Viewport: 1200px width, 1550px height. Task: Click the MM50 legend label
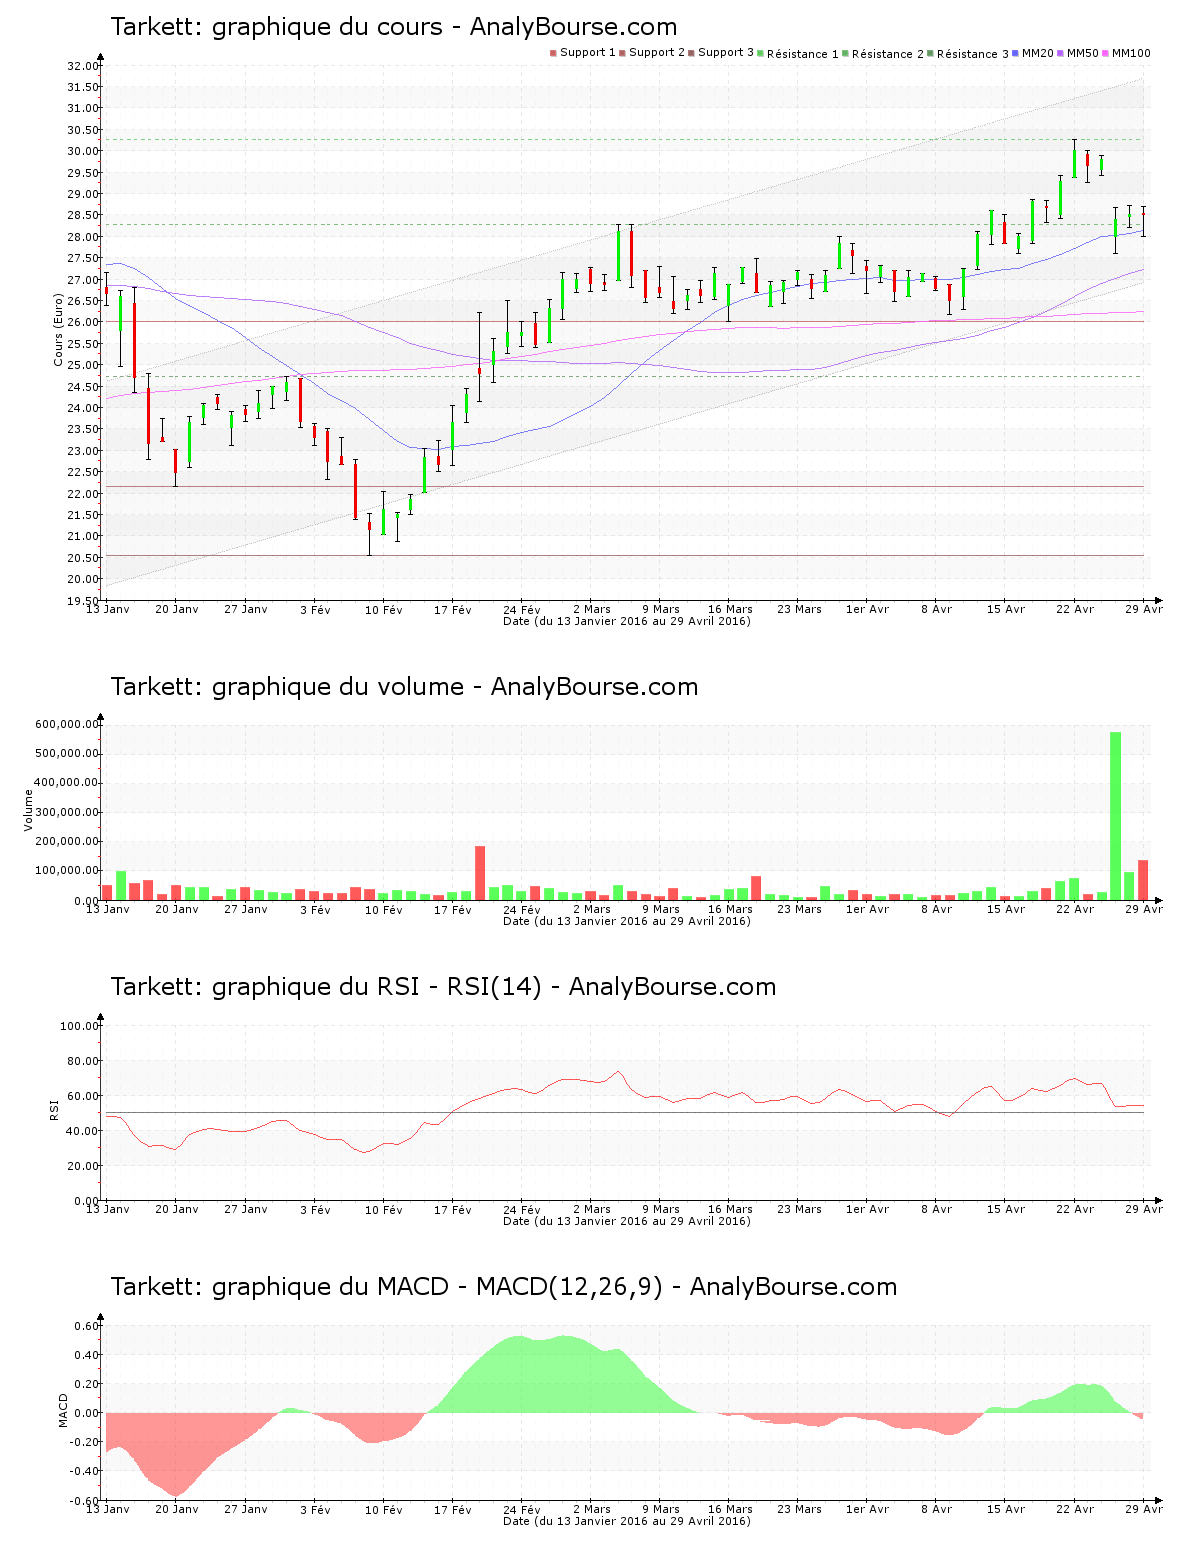[x=1083, y=53]
